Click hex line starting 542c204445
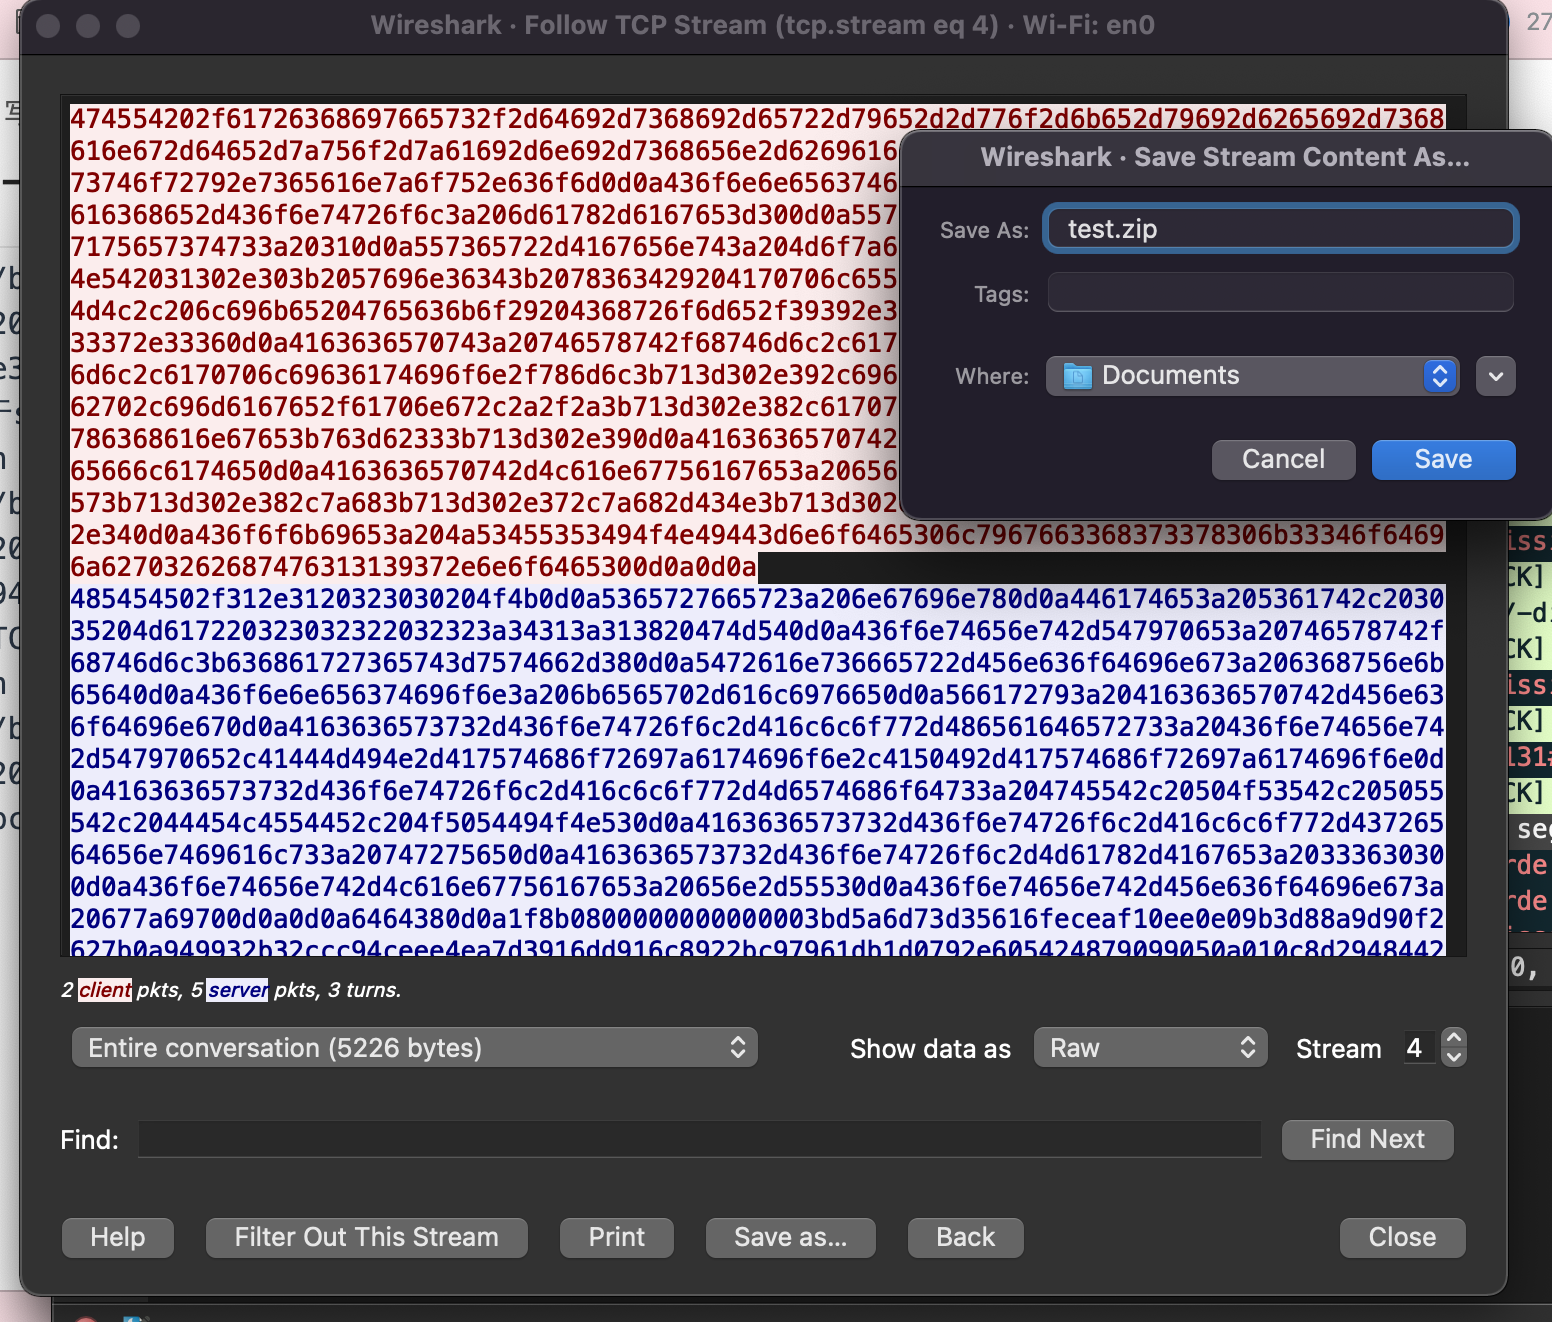 [757, 823]
